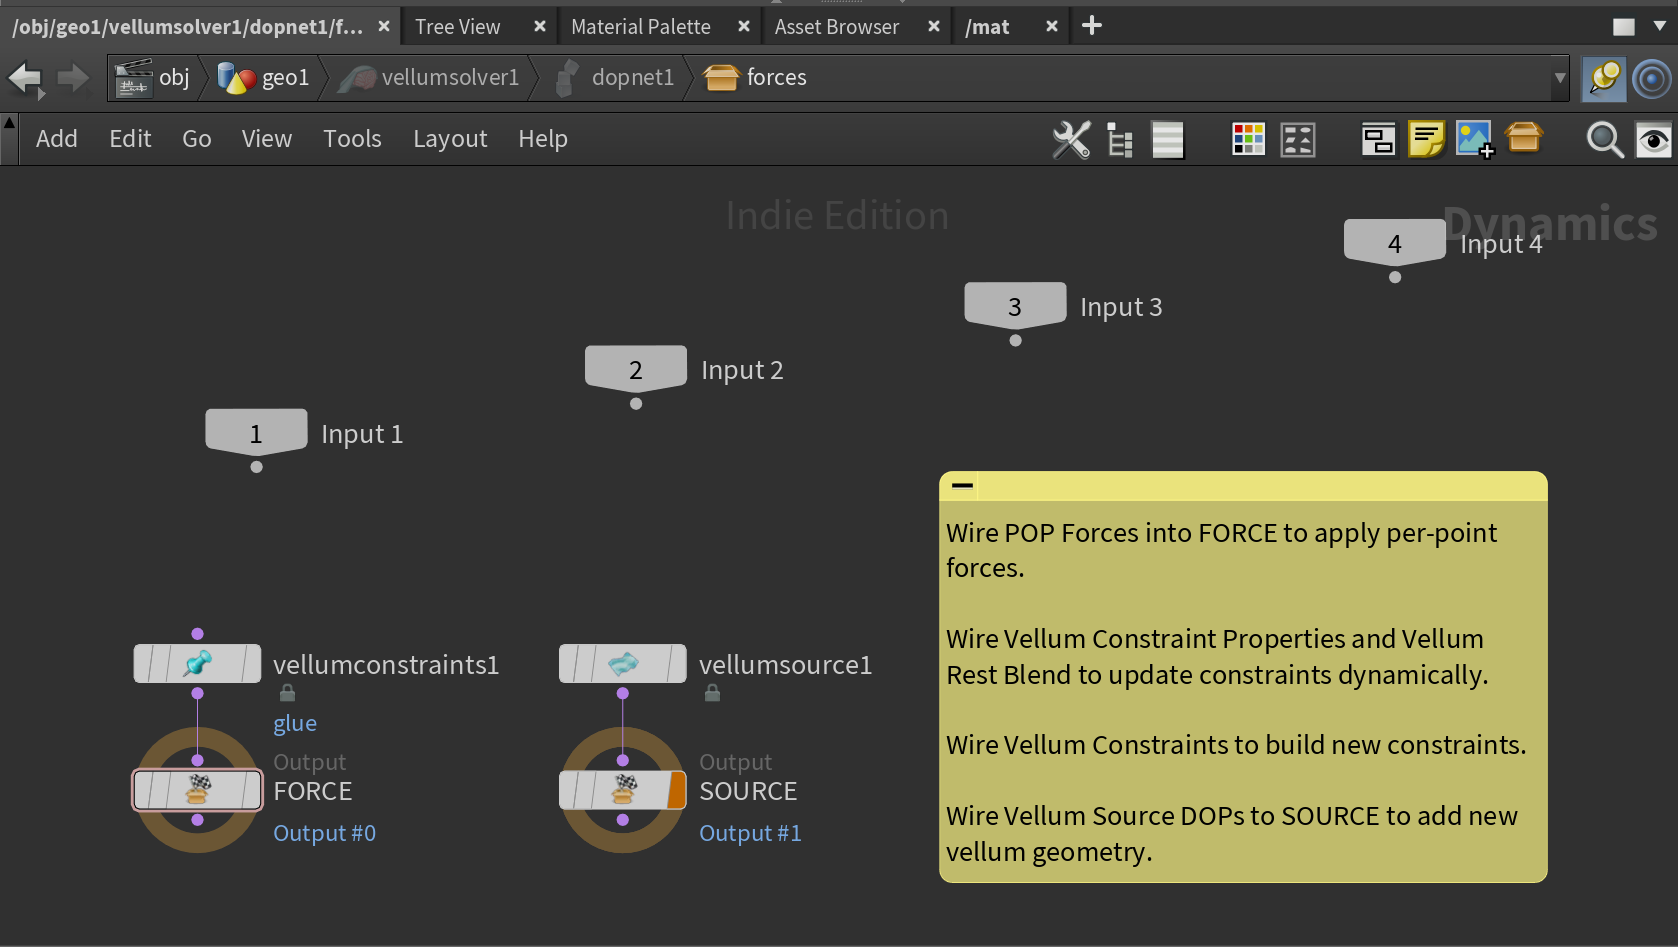Click the Output #0 label
The height and width of the screenshot is (947, 1678).
[x=325, y=833]
